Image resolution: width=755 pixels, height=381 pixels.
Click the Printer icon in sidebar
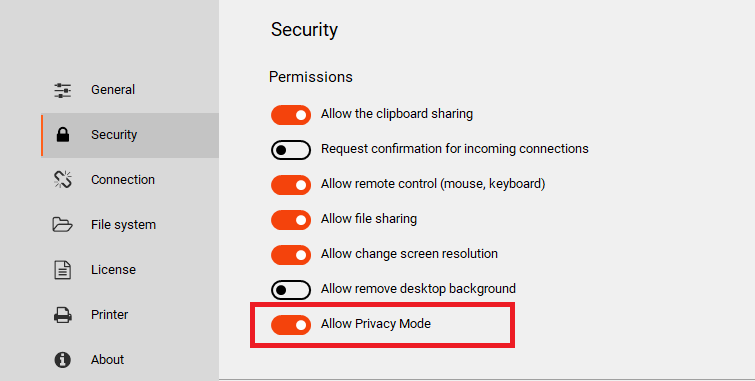pos(63,315)
